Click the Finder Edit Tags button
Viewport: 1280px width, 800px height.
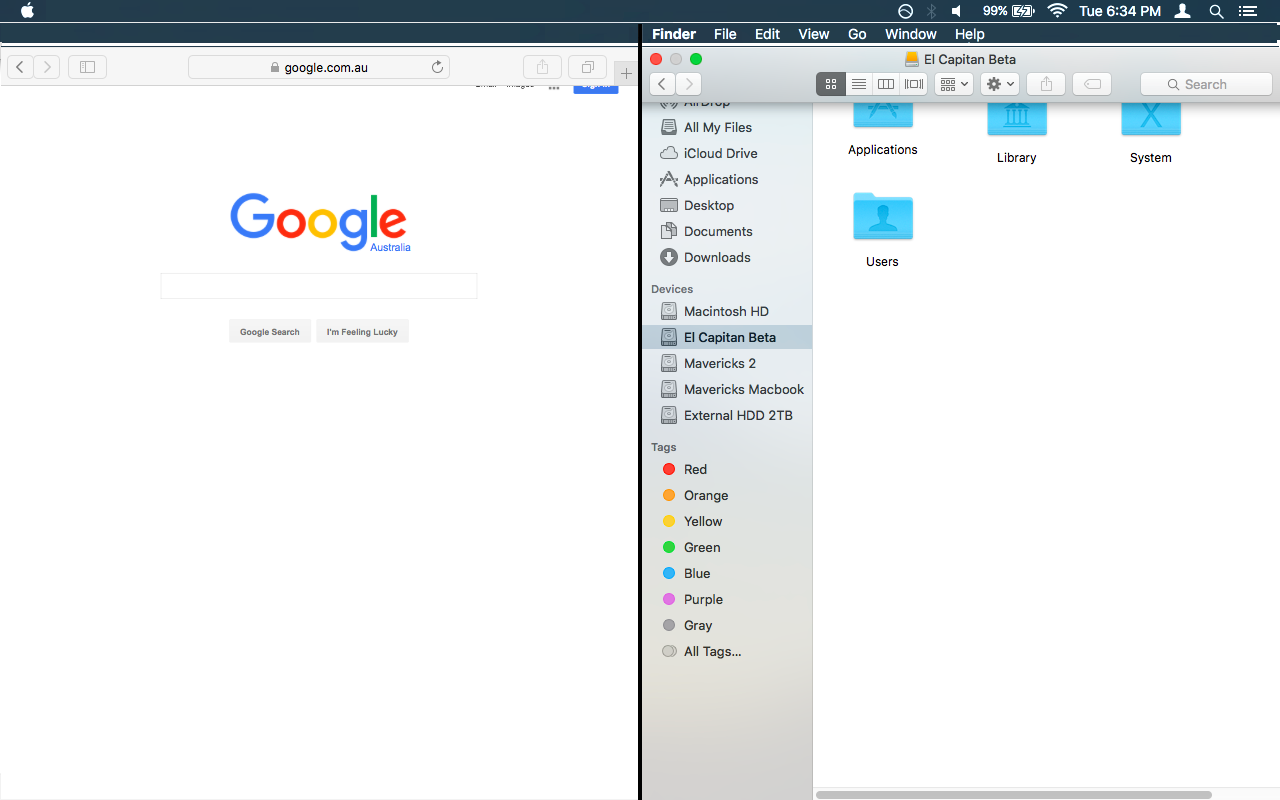tap(1093, 84)
